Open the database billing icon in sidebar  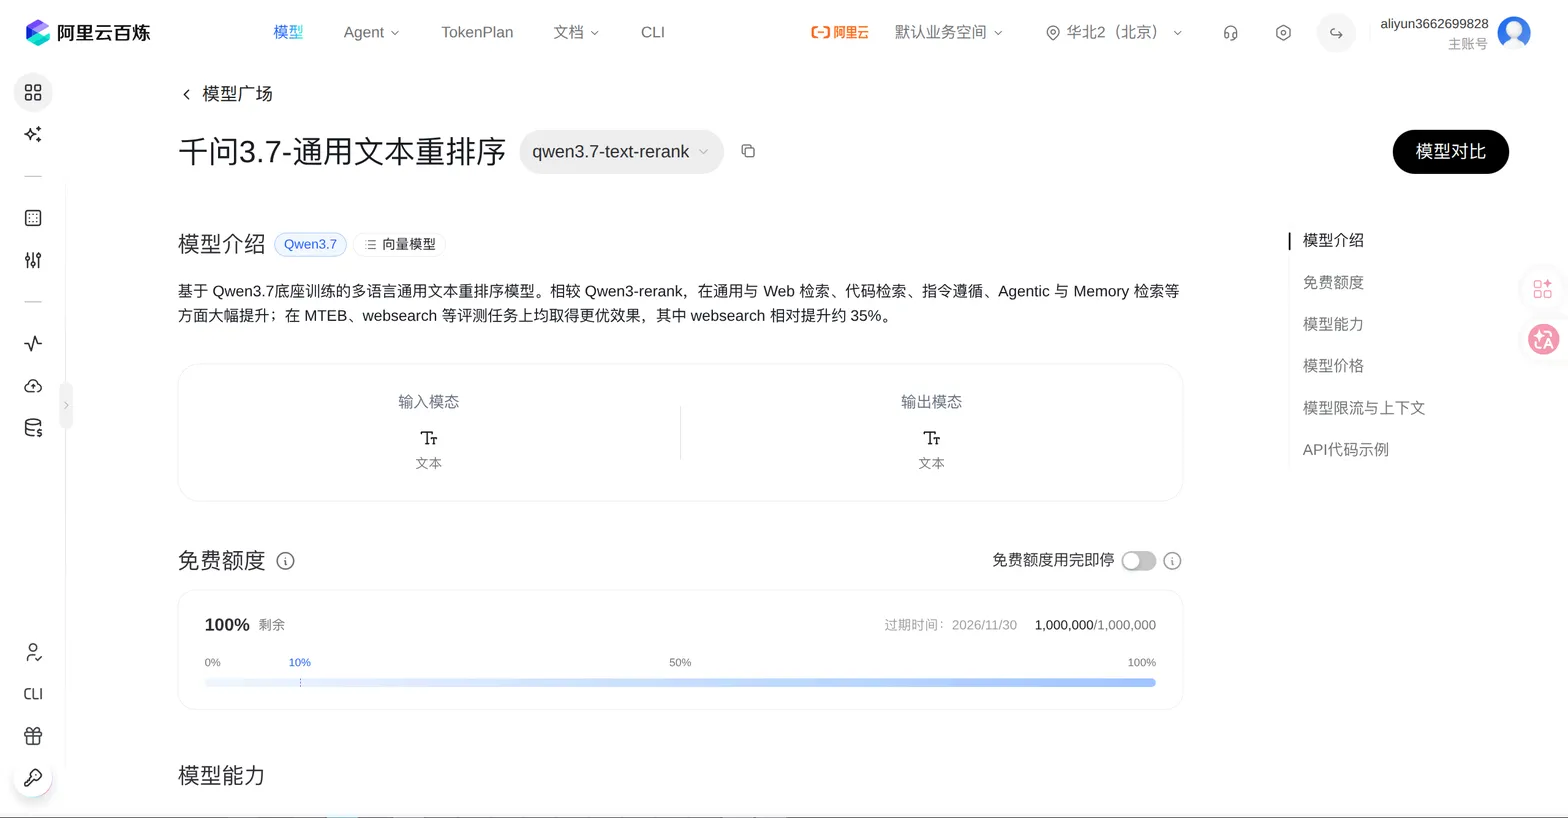coord(33,428)
